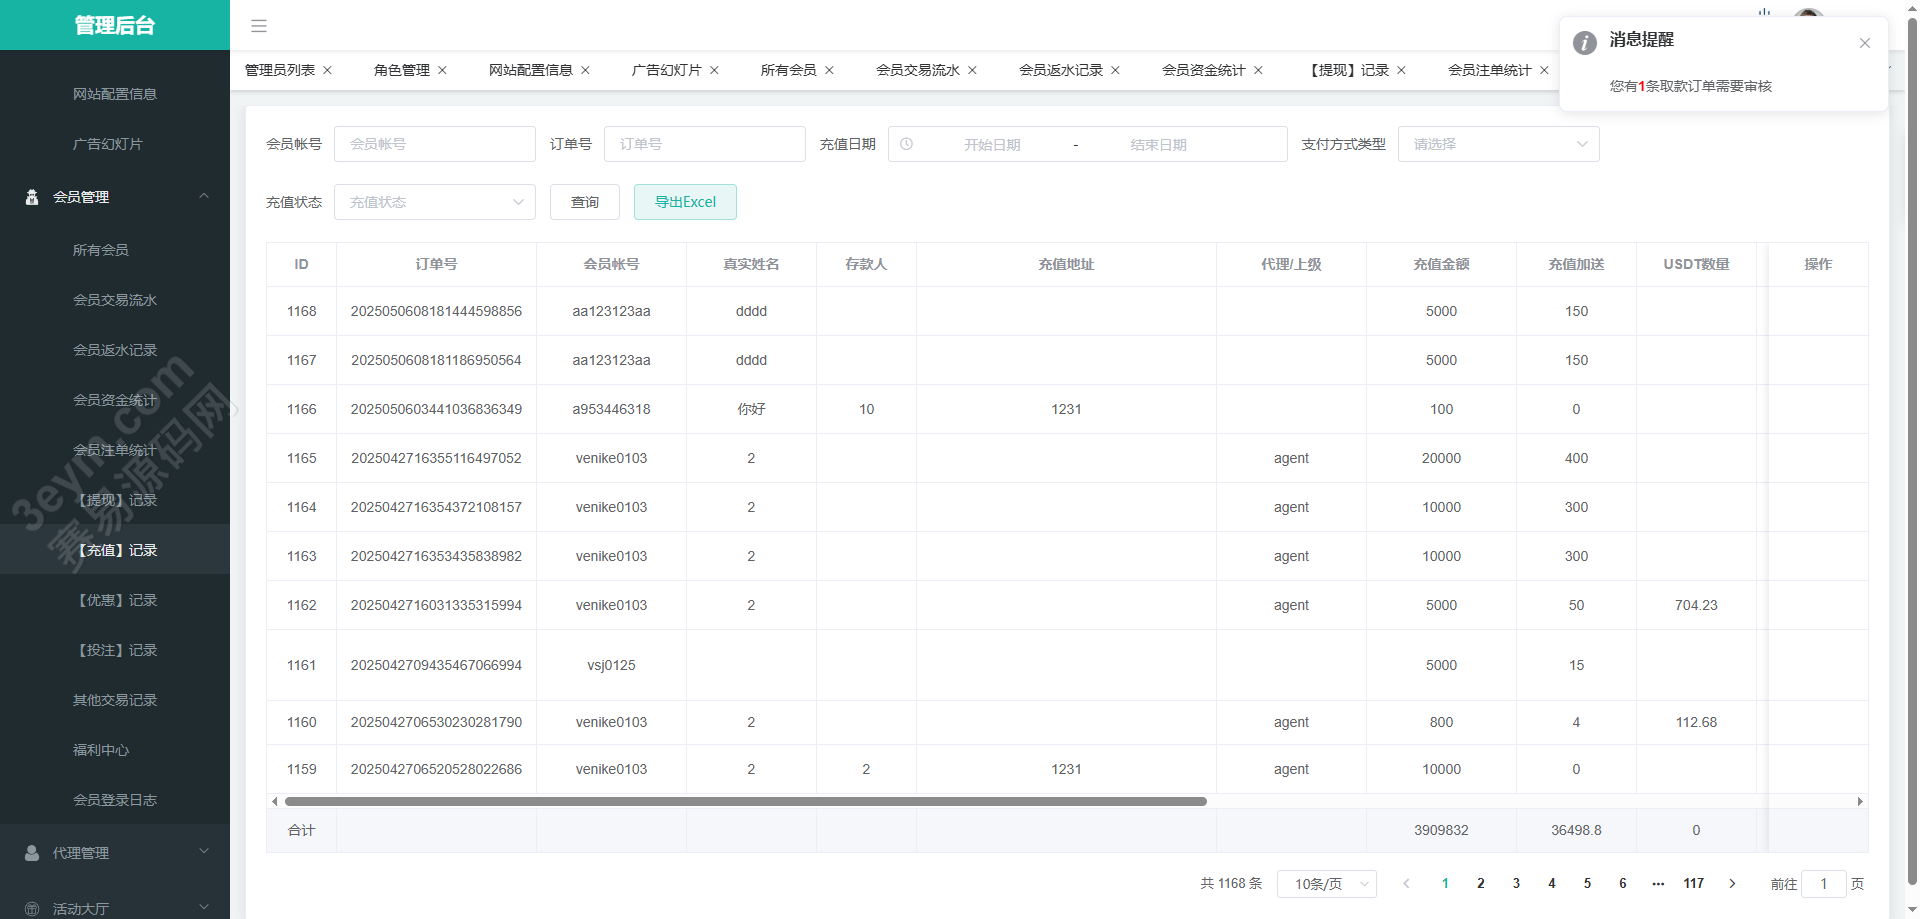Screen dimensions: 1920x919
Task: Click the horizontal scrollbar right arrow
Action: point(1859,801)
